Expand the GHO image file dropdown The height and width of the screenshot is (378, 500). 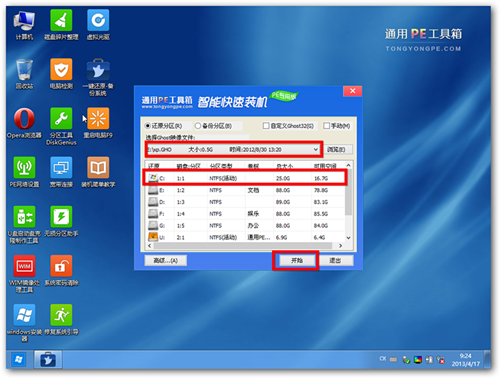pyautogui.click(x=316, y=150)
